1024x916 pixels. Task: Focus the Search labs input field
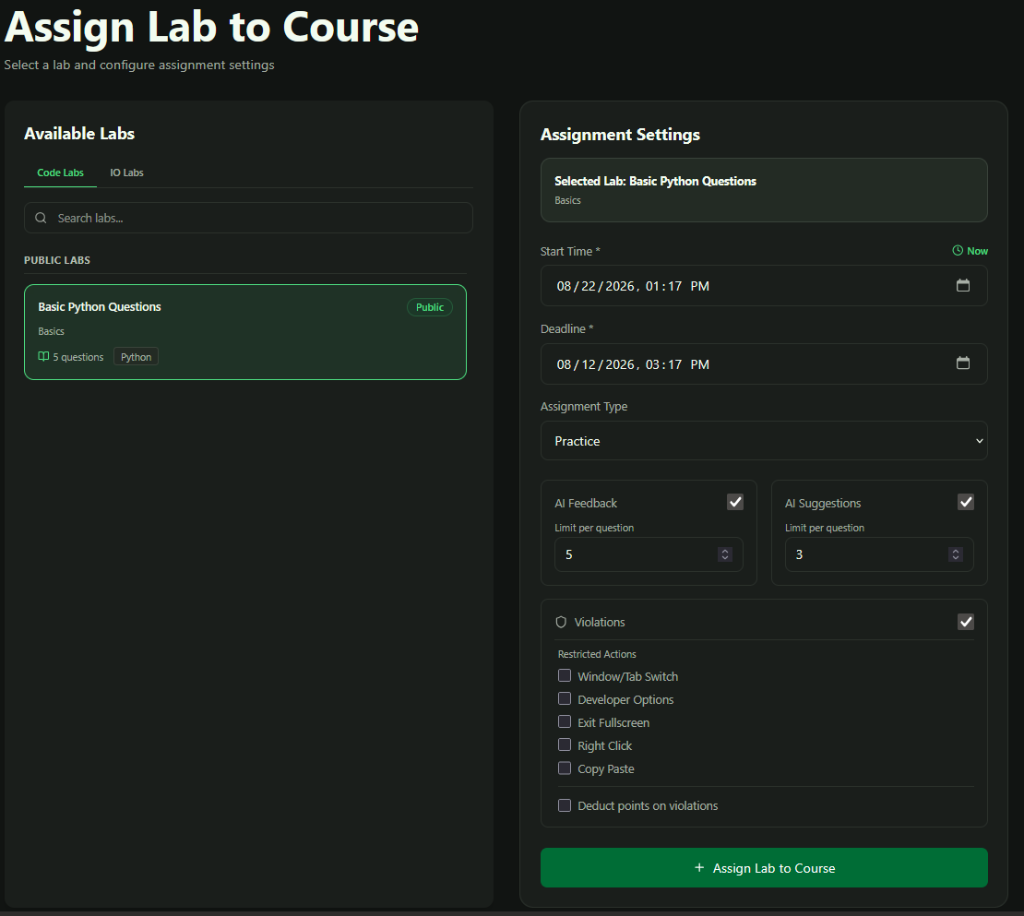248,218
